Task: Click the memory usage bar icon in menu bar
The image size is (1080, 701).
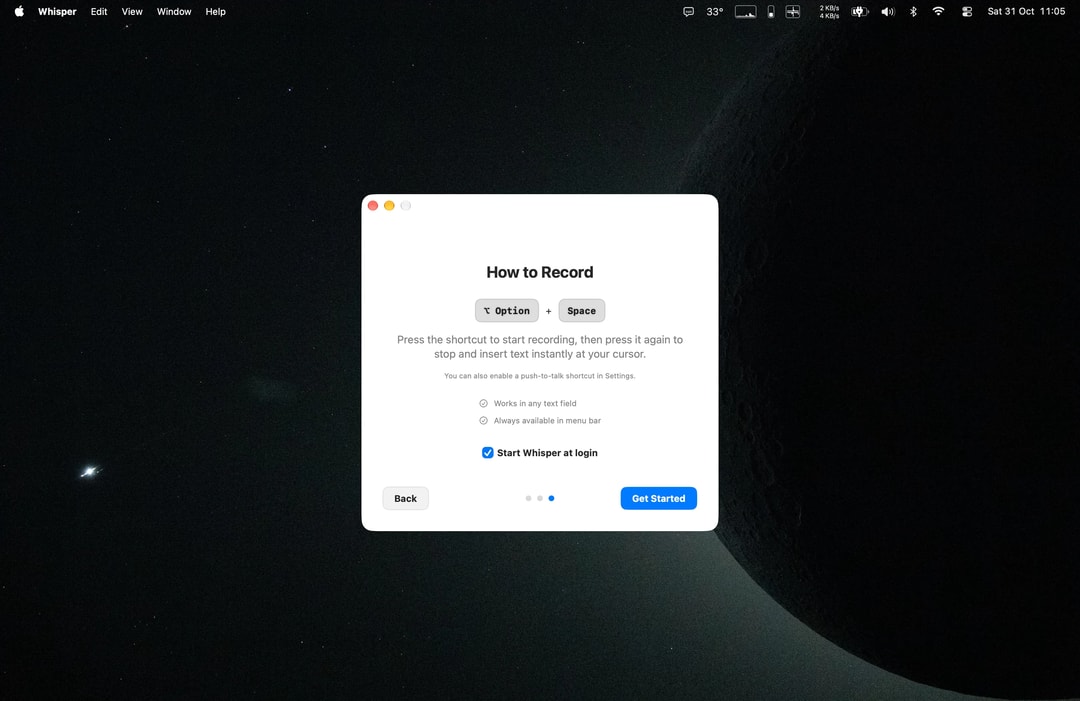Action: (x=771, y=12)
